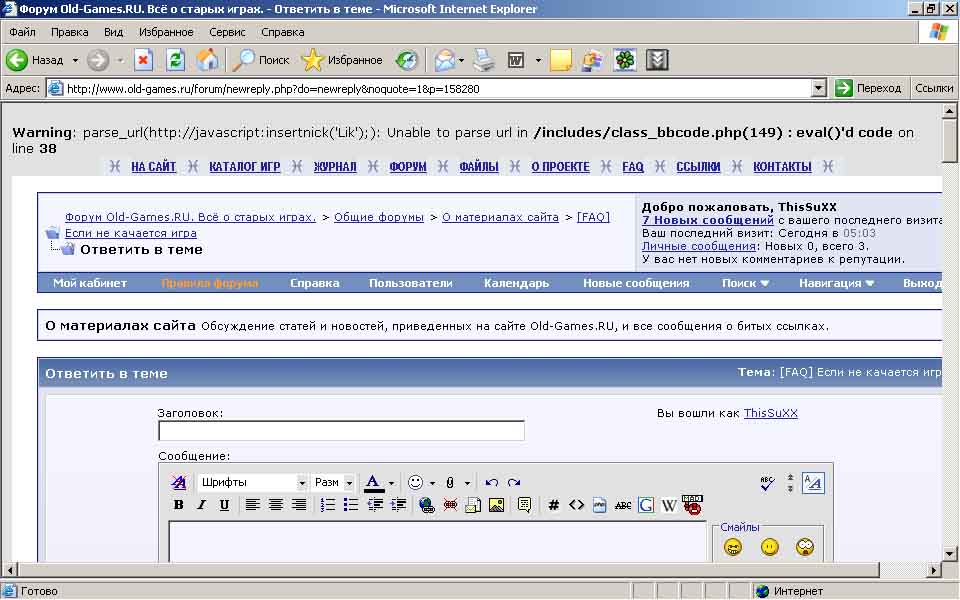
Task: Open the text color picker A button
Action: 373,482
